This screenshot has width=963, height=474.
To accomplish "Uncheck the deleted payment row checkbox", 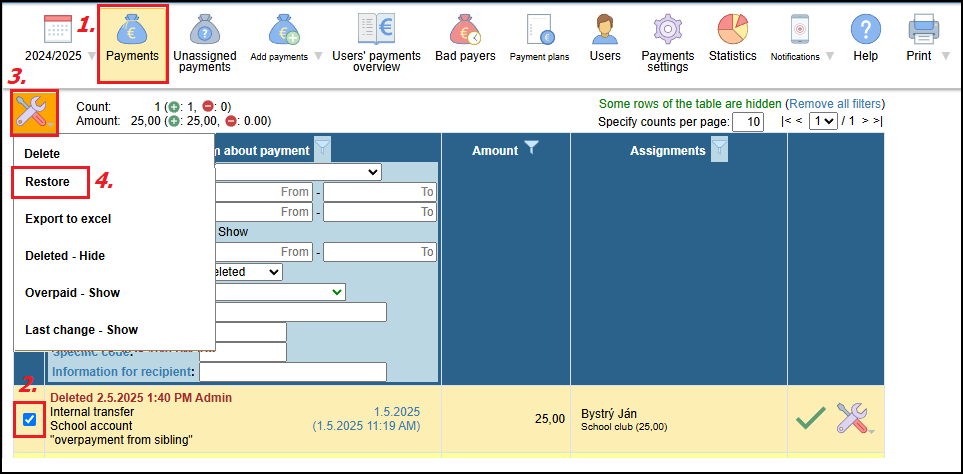I will click(30, 419).
